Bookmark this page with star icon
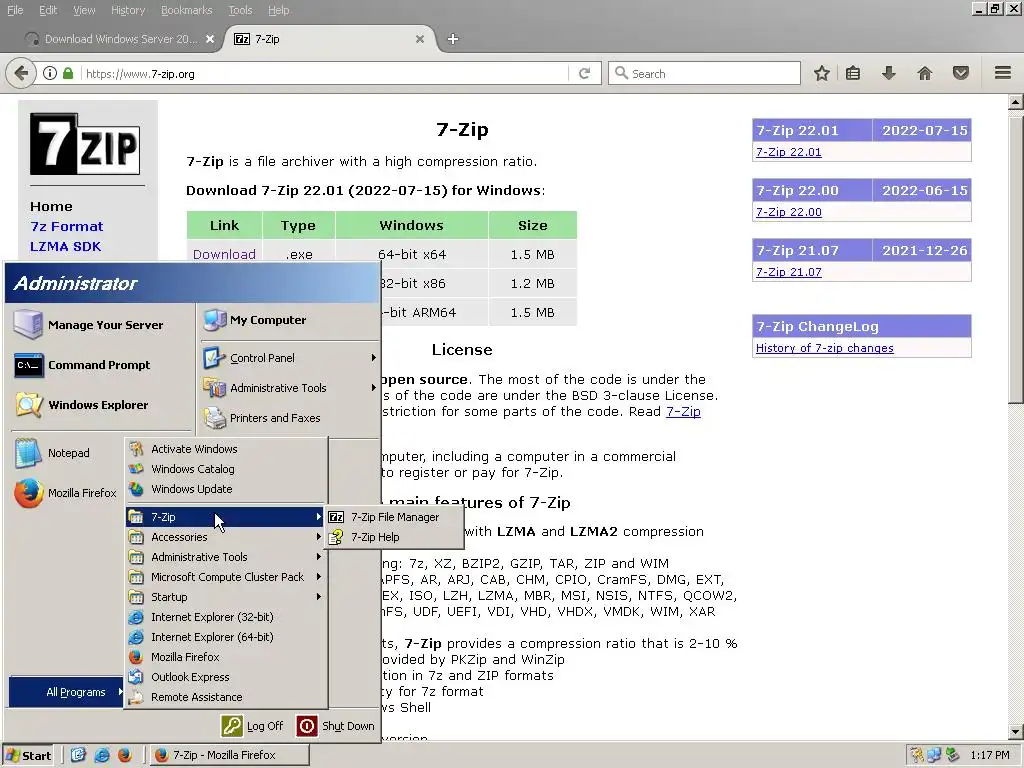This screenshot has width=1024, height=768. click(822, 73)
